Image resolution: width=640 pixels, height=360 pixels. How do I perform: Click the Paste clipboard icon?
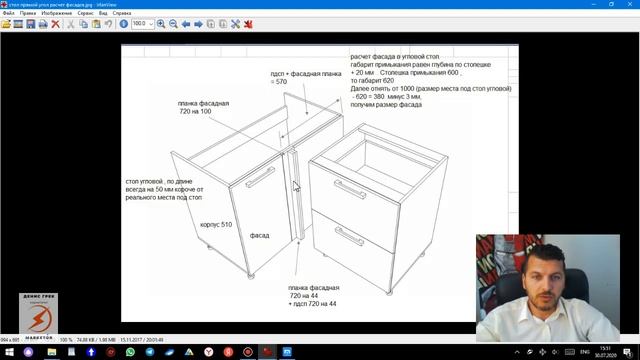pos(96,24)
